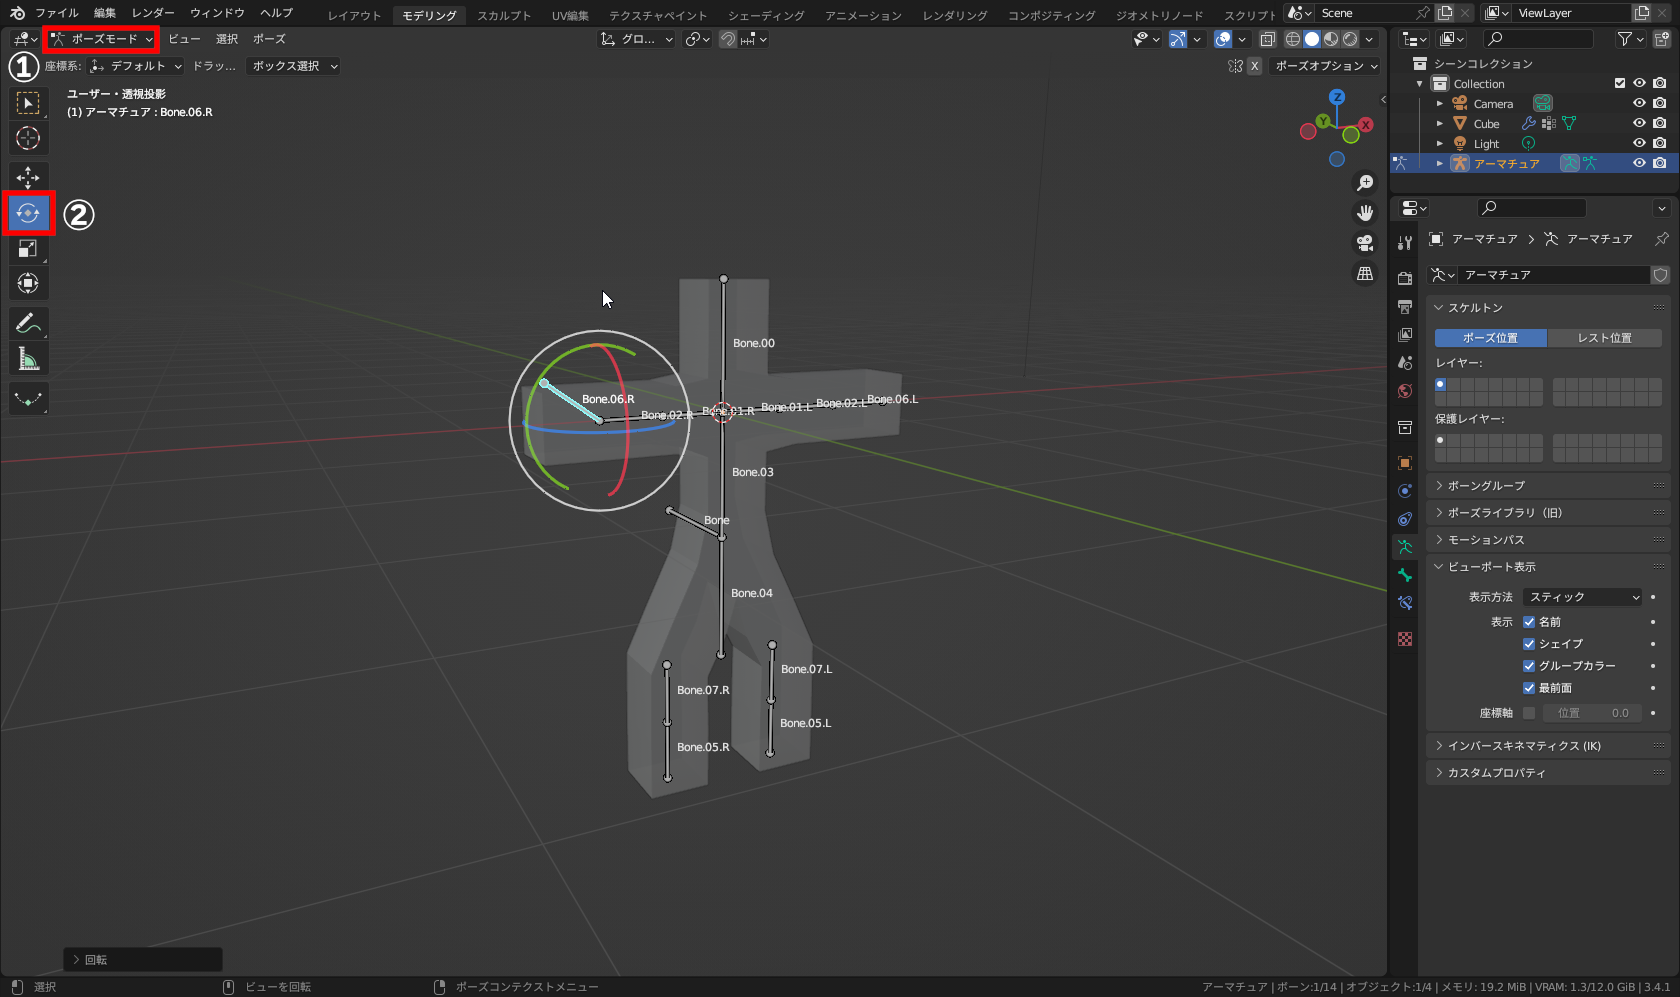Image resolution: width=1680 pixels, height=997 pixels.
Task: Switch to rendered viewport shading
Action: [x=1350, y=39]
